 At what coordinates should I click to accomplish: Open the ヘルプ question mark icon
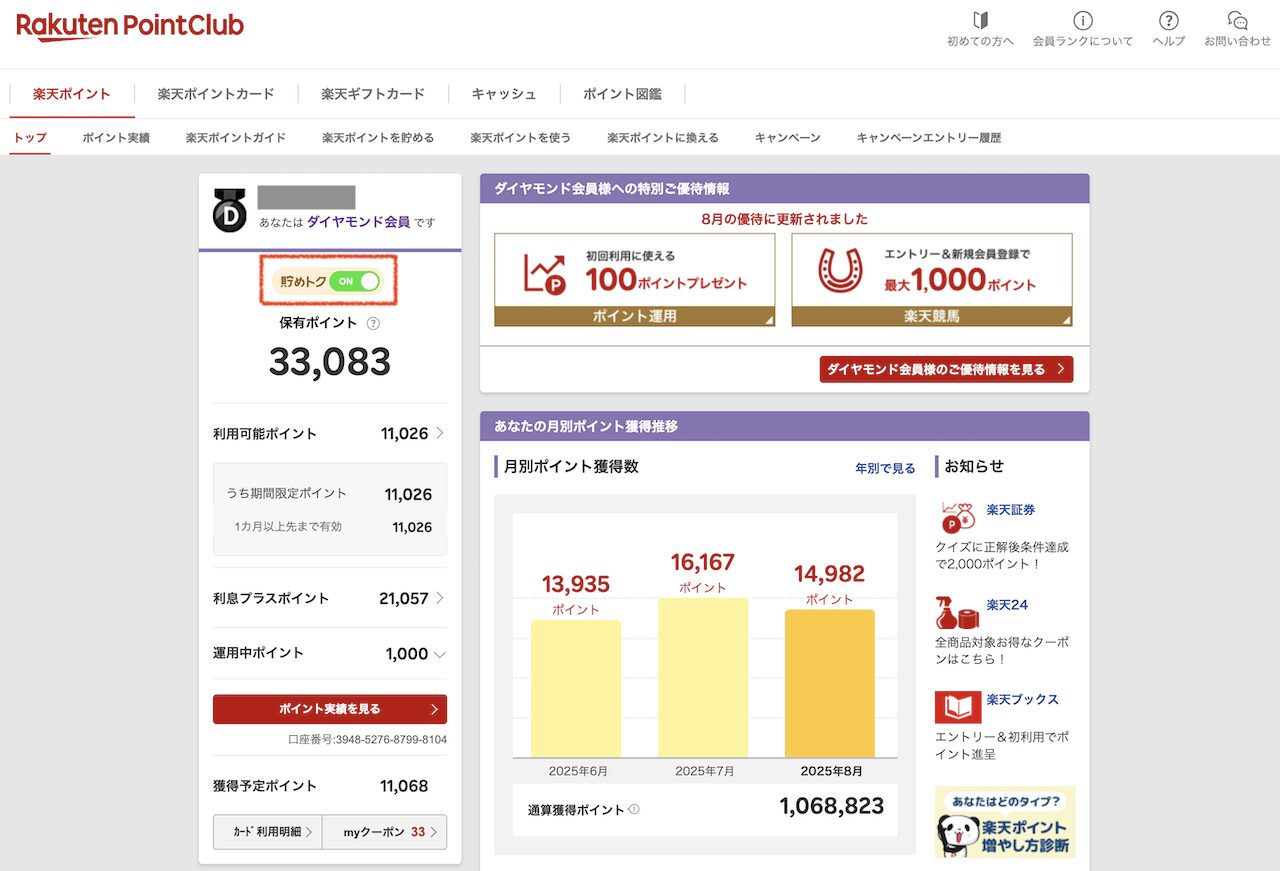1168,21
